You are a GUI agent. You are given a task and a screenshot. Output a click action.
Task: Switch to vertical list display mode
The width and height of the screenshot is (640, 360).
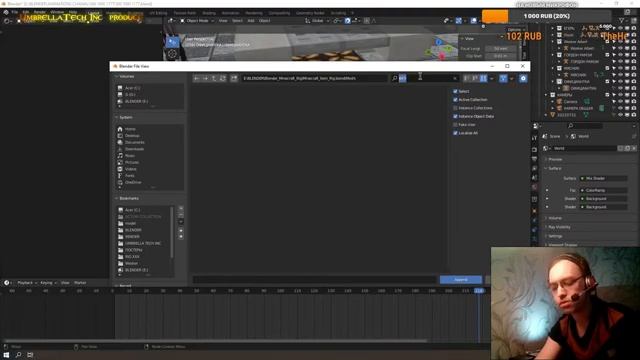467,78
